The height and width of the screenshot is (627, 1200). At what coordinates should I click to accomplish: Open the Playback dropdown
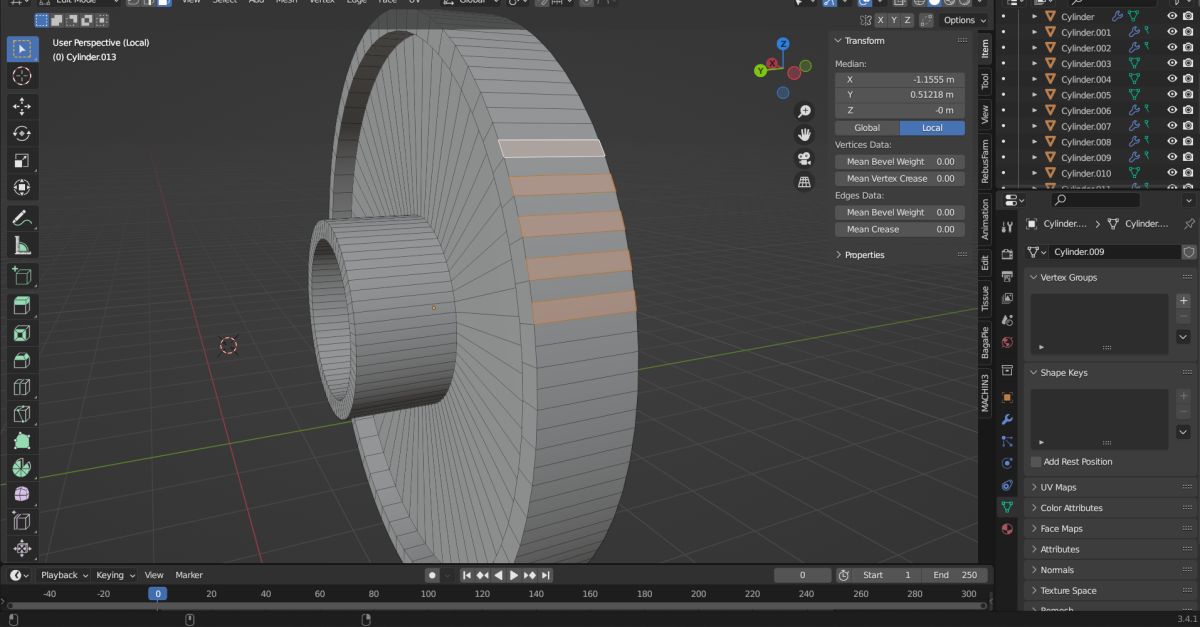tap(64, 575)
